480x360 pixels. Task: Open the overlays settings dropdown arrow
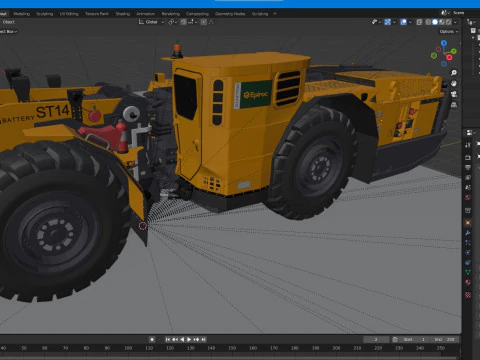tap(410, 22)
